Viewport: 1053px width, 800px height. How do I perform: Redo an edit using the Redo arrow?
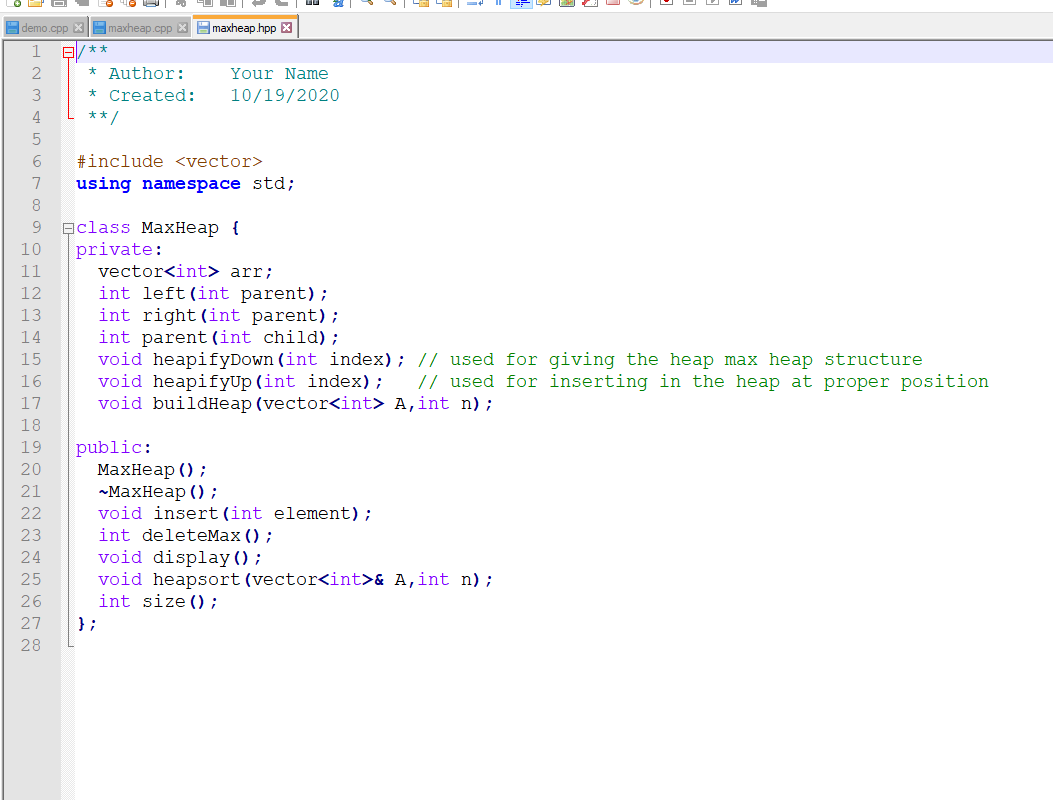coord(282,4)
